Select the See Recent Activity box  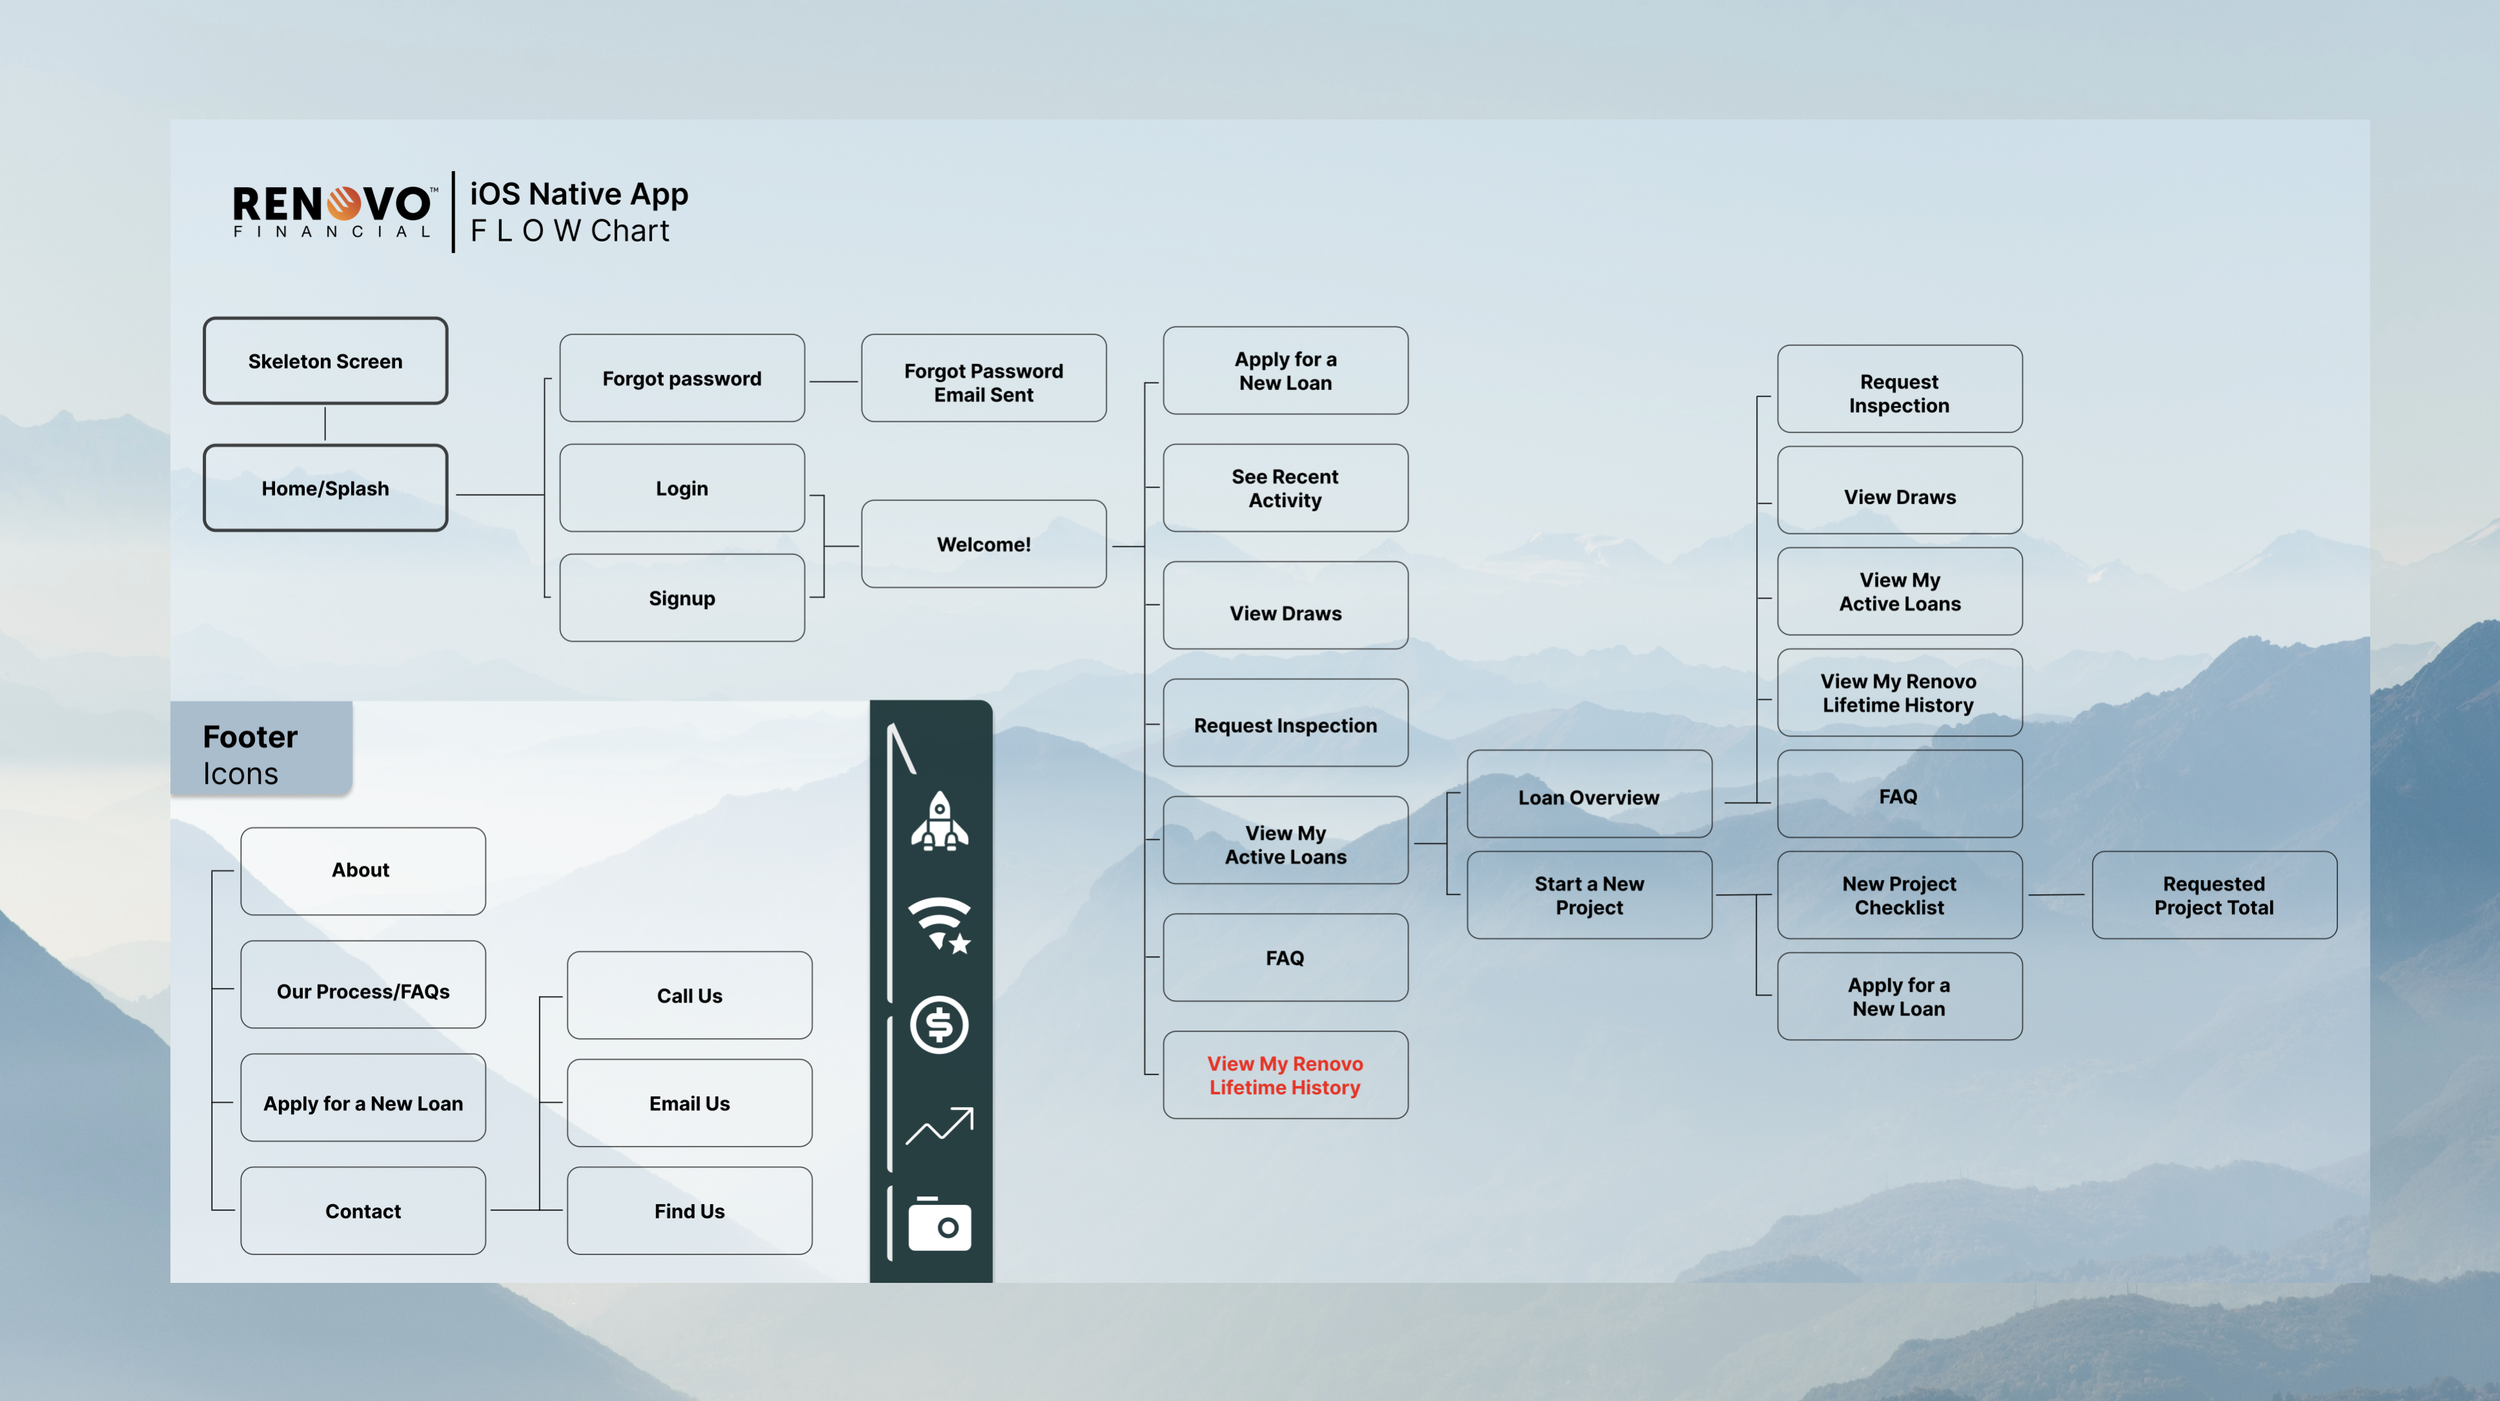point(1285,488)
